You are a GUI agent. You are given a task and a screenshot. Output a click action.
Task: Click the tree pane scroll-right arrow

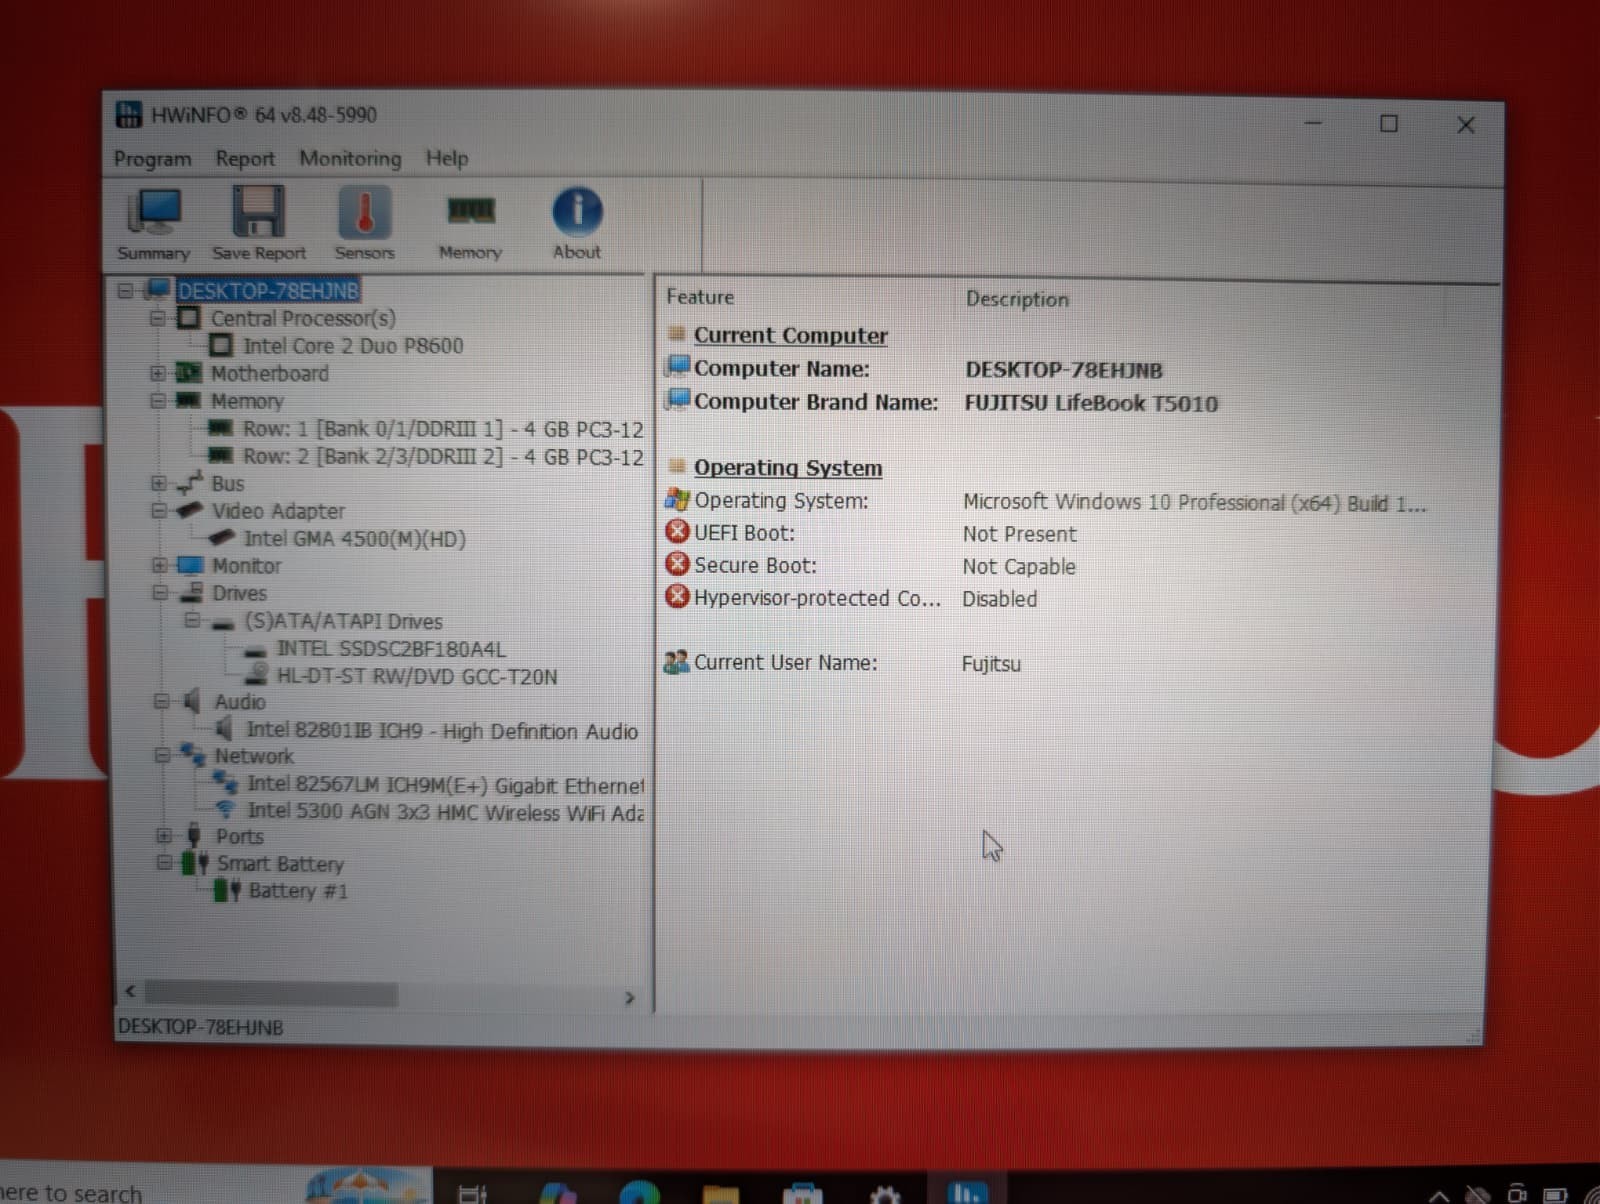point(629,997)
